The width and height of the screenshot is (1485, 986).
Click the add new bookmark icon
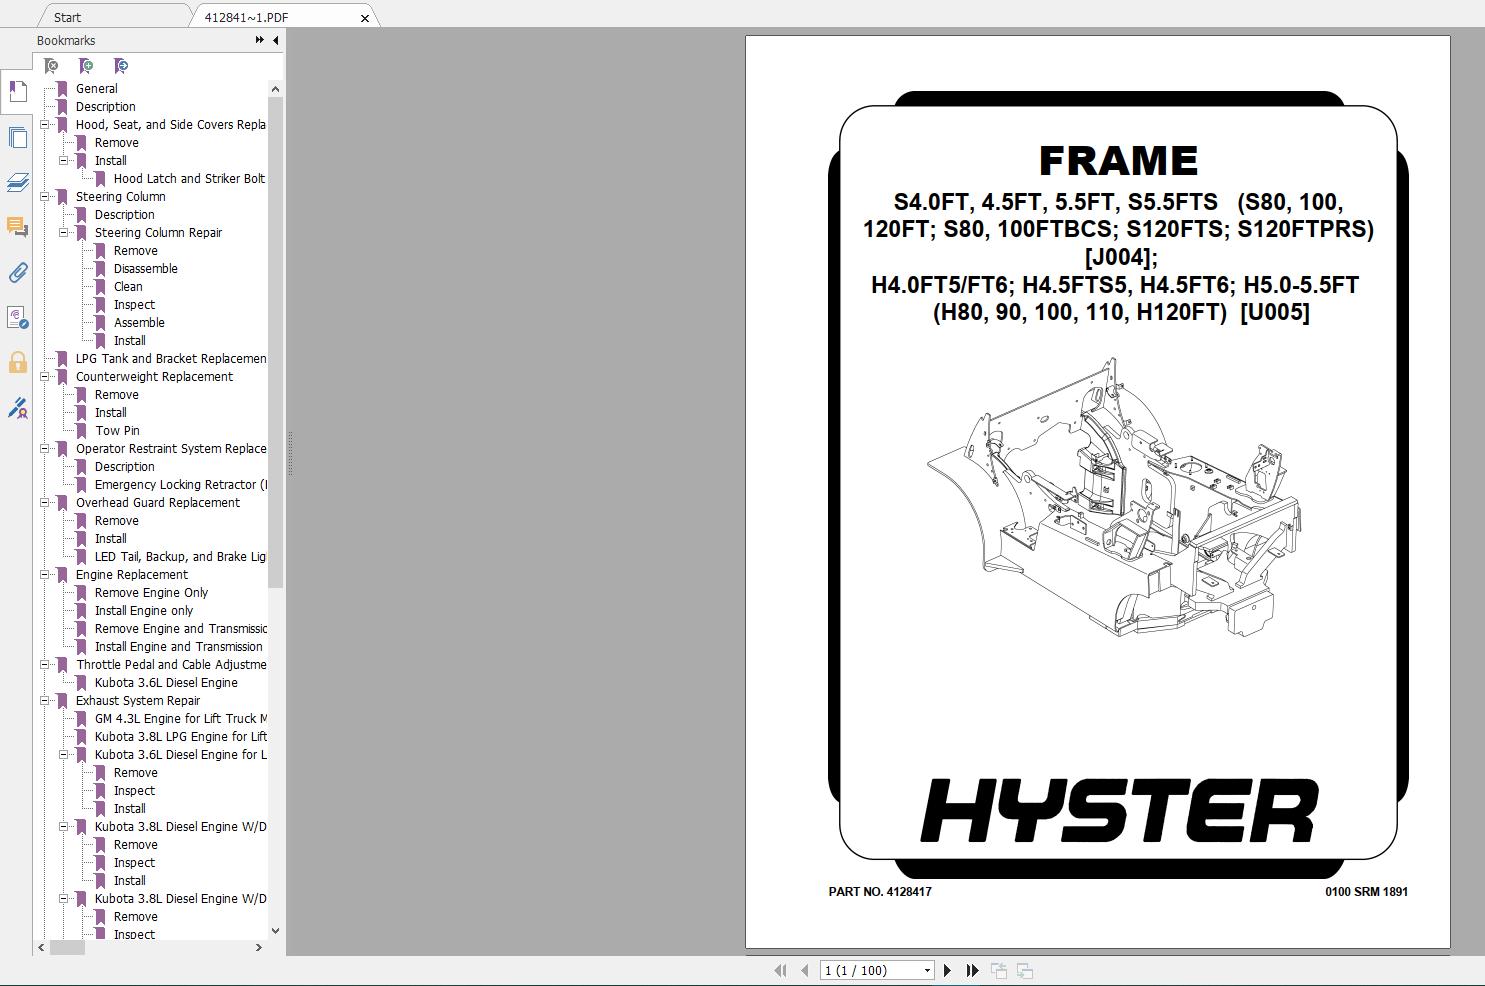pos(86,66)
